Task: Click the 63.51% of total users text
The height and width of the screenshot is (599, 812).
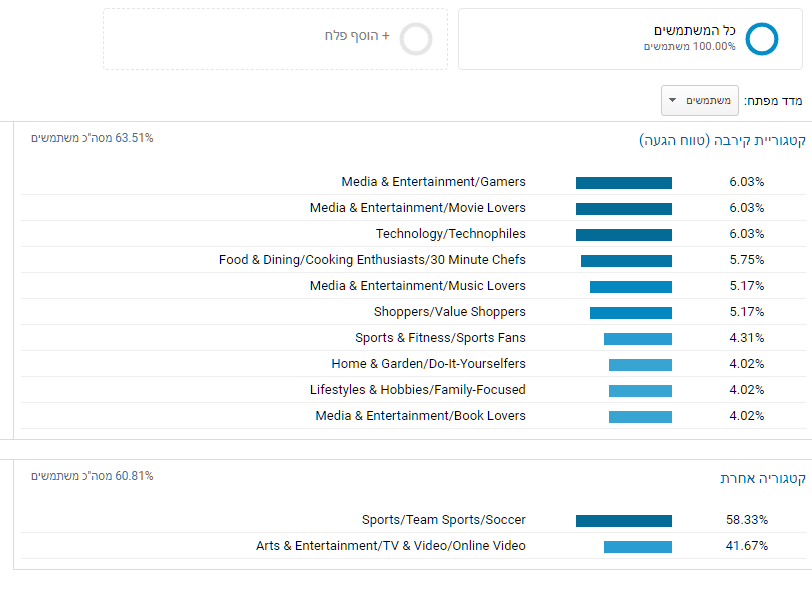Action: [x=92, y=138]
